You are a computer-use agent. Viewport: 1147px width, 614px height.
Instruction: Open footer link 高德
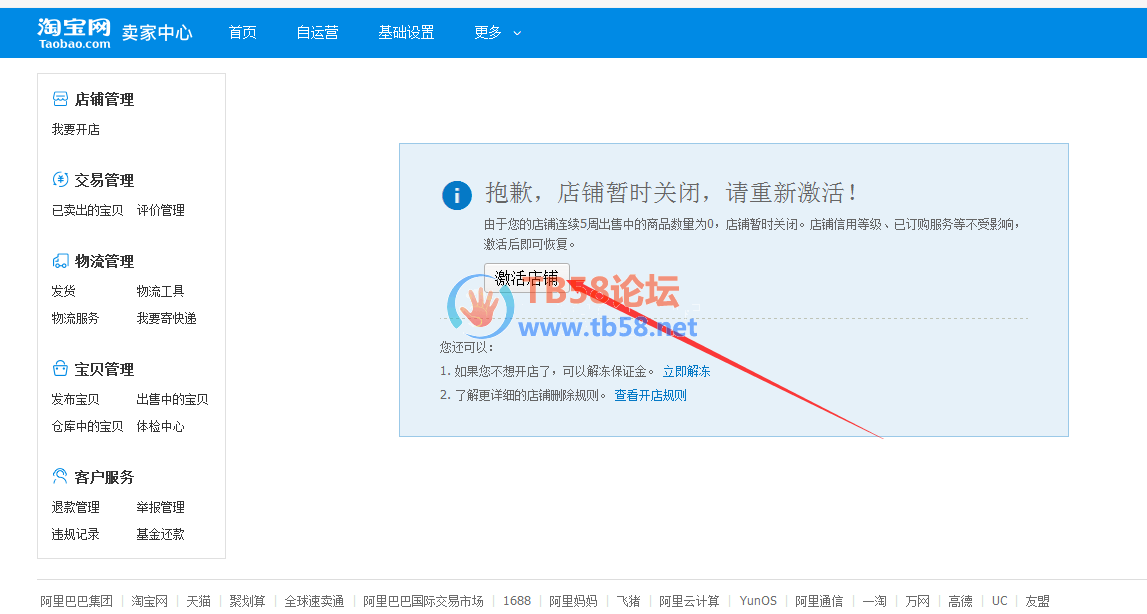[960, 601]
